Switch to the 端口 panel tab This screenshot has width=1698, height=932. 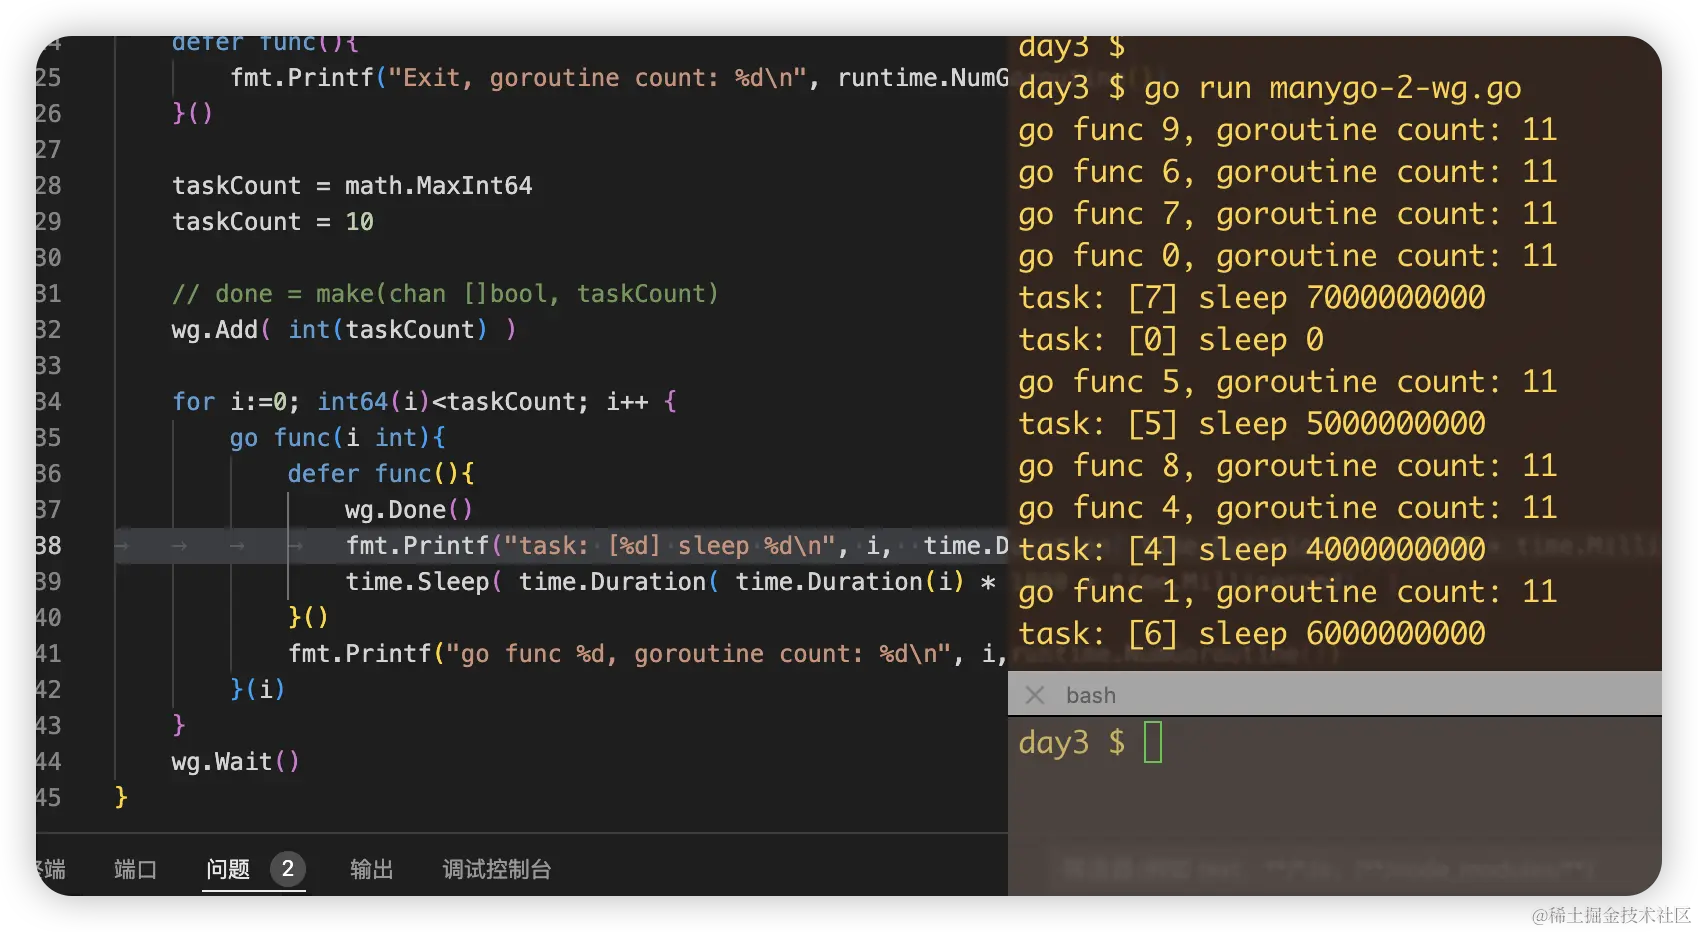[135, 869]
